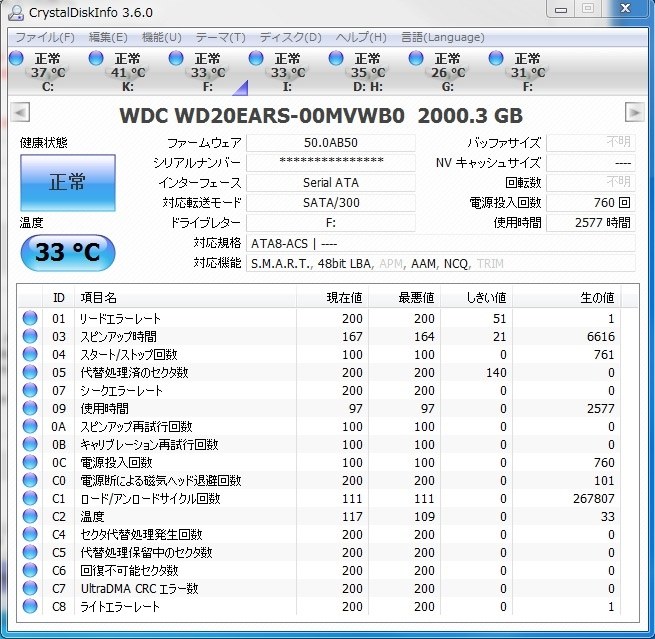Screen dimensions: 655x639
Task: Click status icon for 代替処理済のセクタ数 row
Action: pos(30,372)
